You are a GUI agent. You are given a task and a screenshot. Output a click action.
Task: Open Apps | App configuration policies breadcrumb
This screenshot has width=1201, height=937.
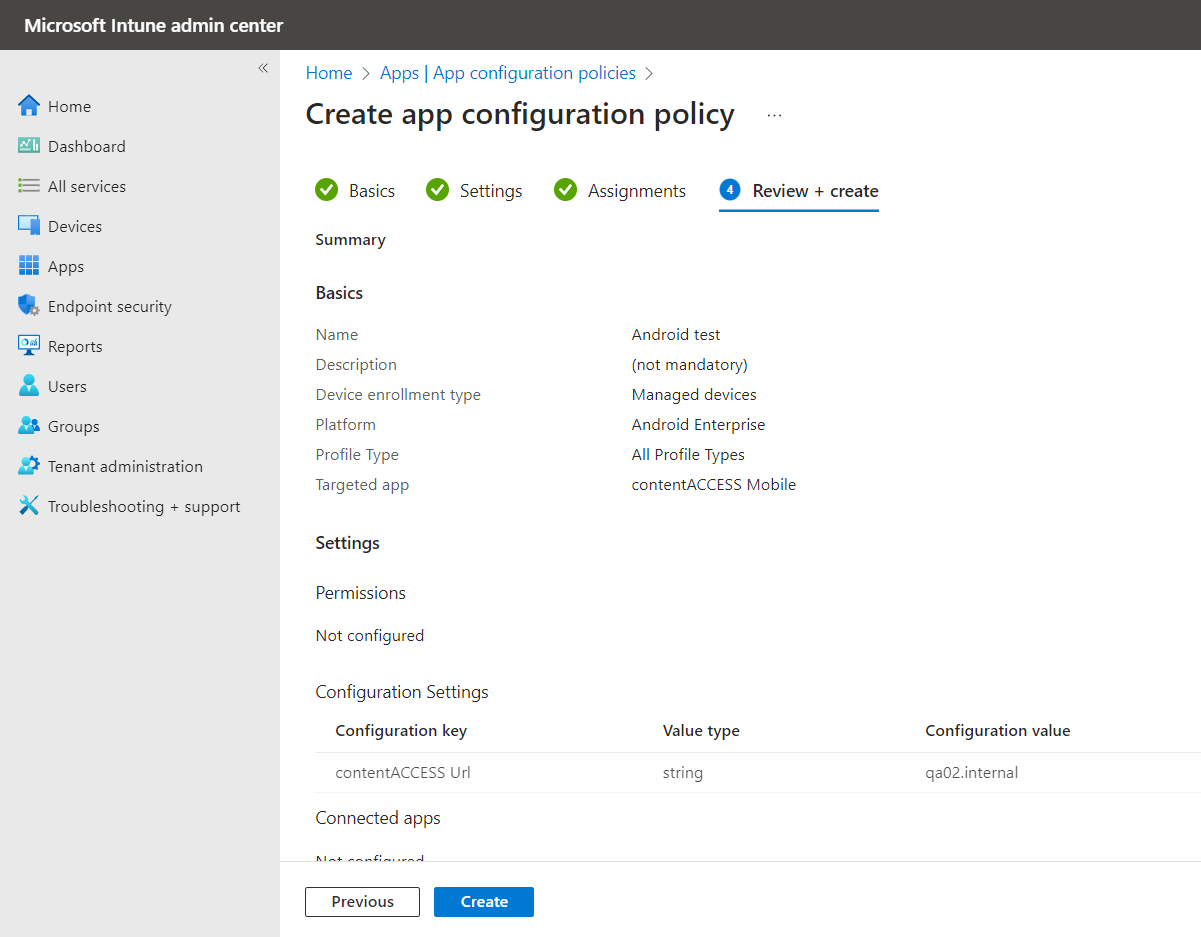(x=508, y=73)
